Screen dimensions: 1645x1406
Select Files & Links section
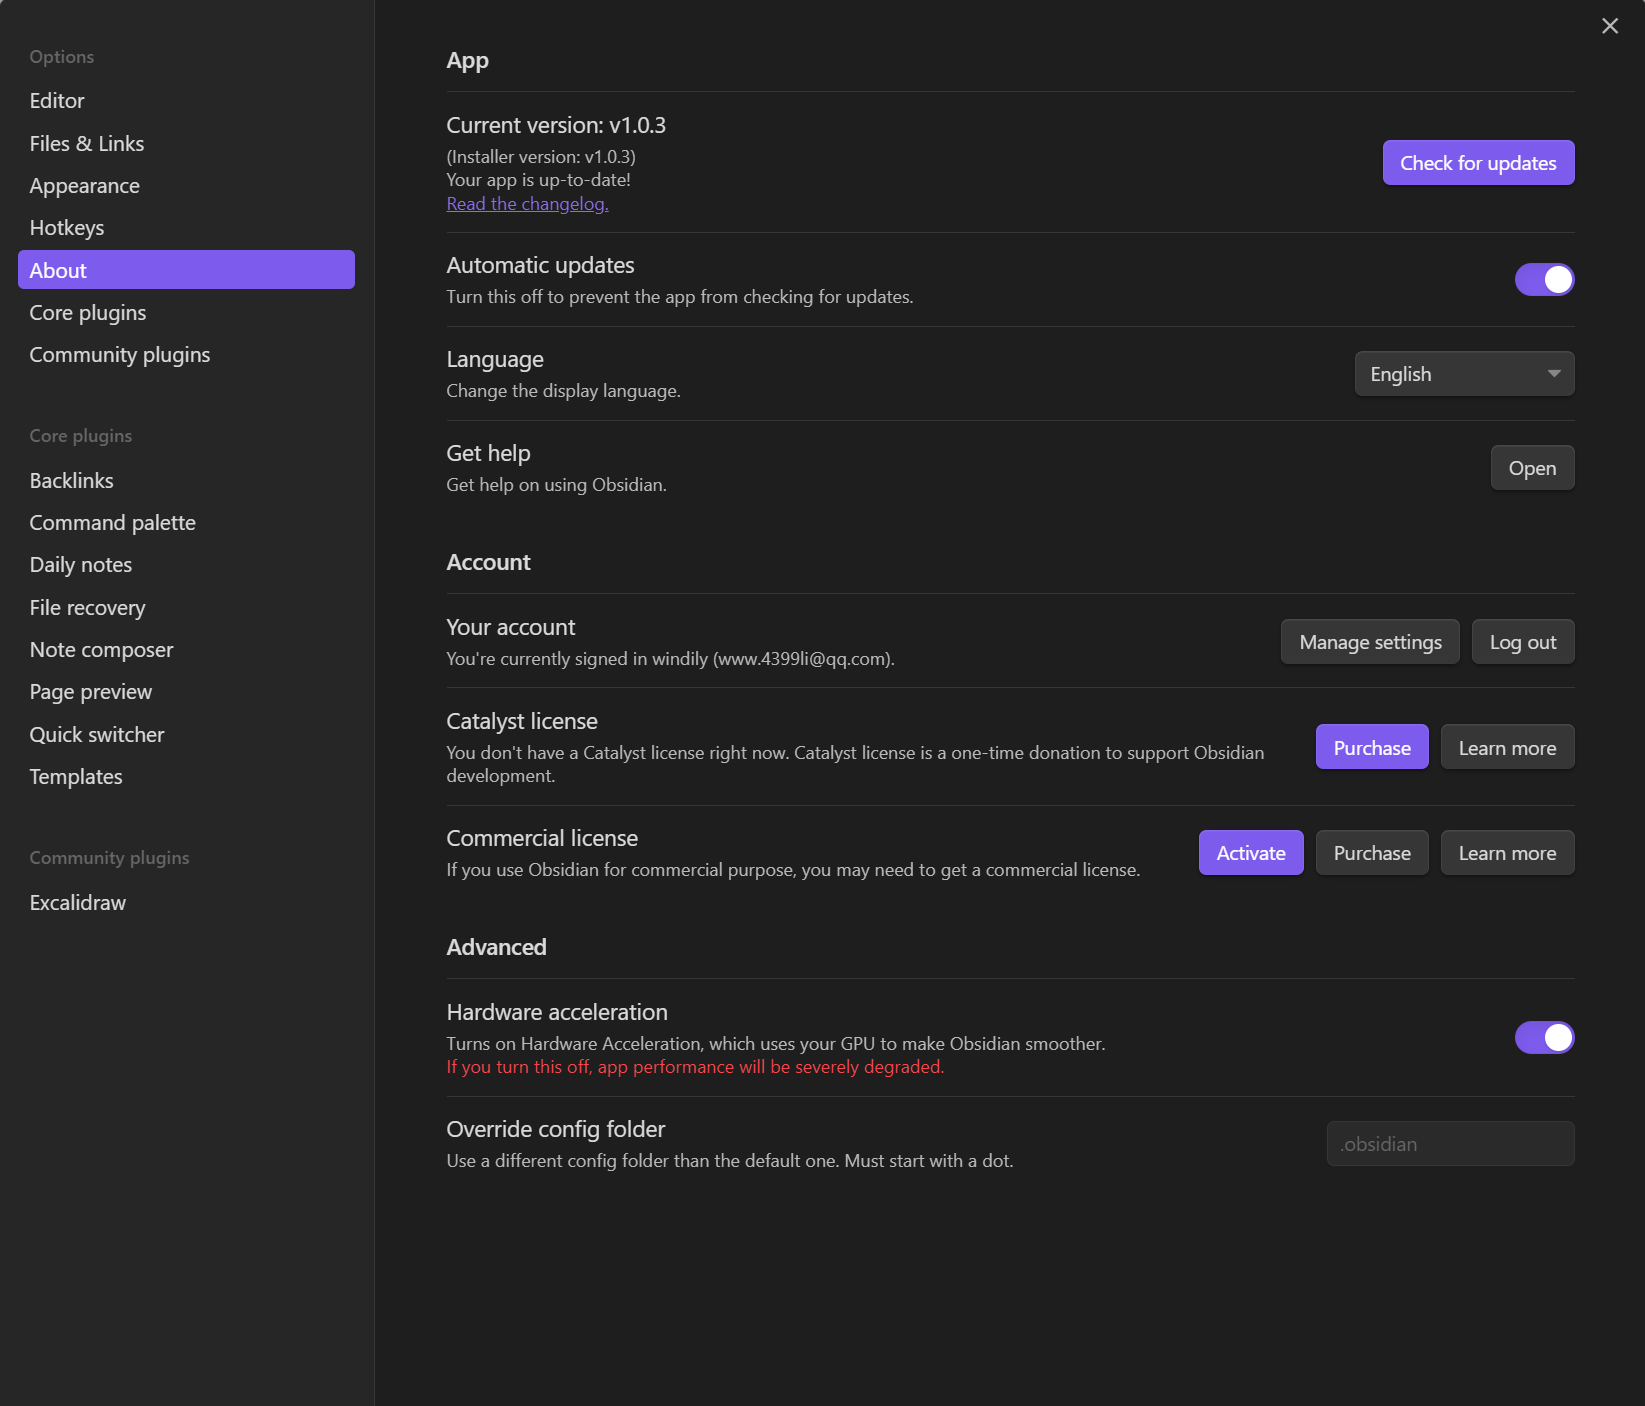(87, 144)
